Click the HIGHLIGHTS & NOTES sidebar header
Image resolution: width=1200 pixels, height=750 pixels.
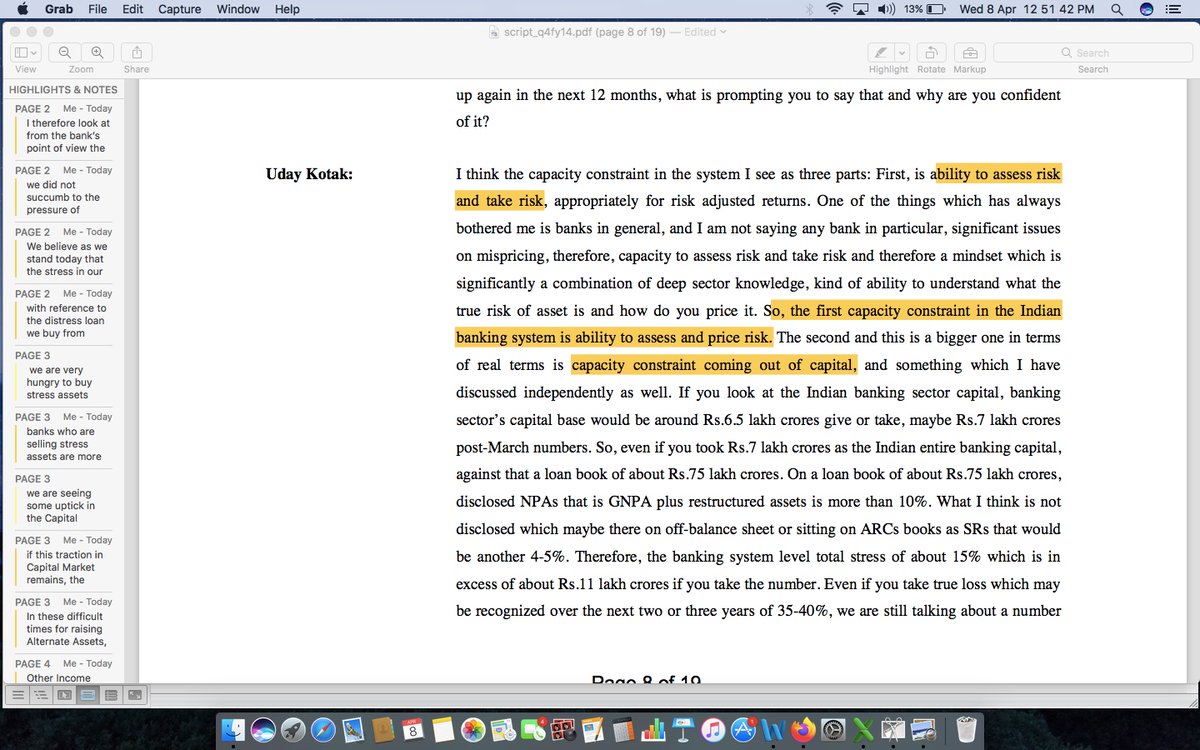click(63, 89)
